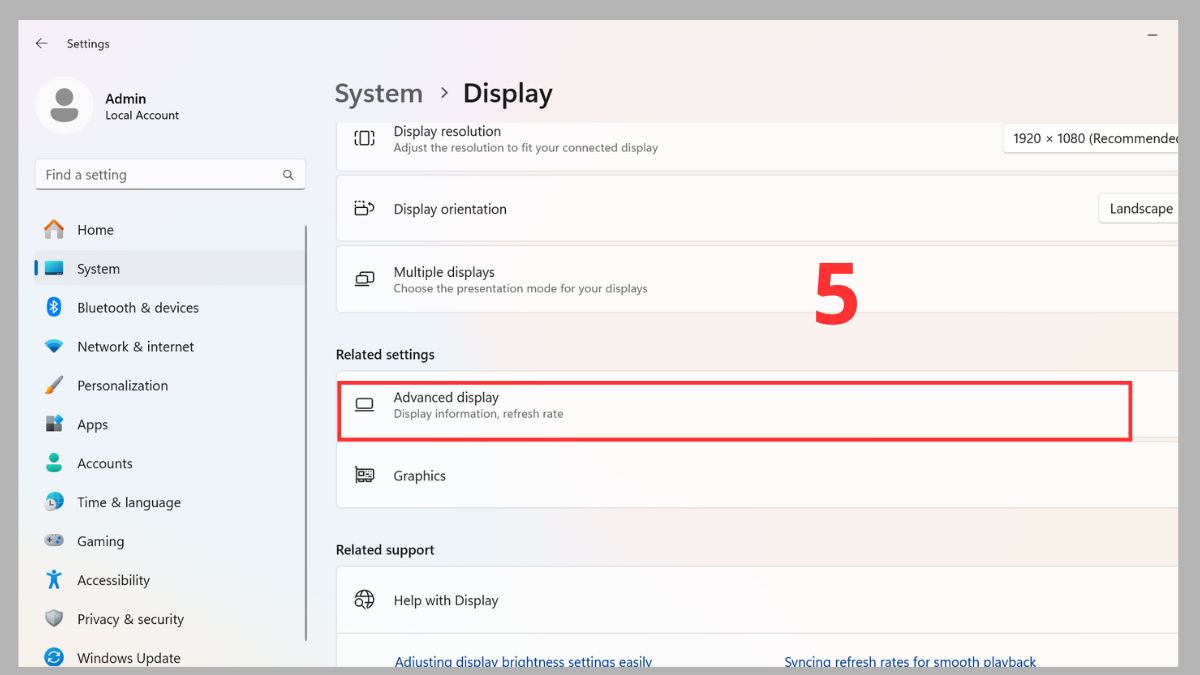1200x675 pixels.
Task: Click the Display orientation icon
Action: click(364, 209)
